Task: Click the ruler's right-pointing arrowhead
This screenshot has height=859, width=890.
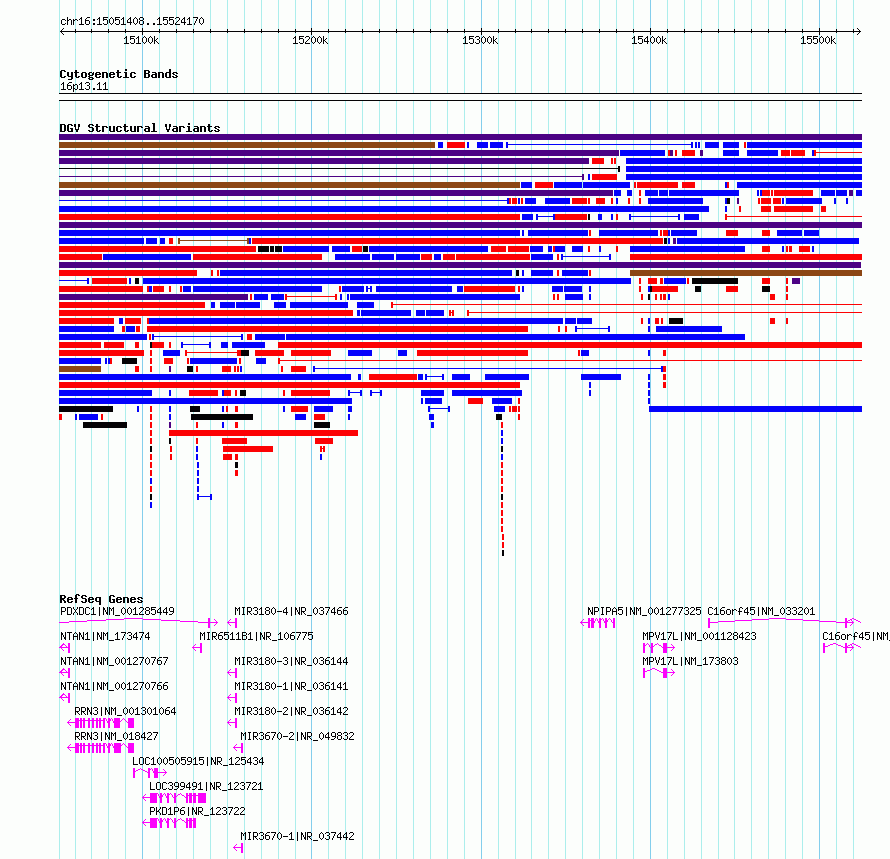Action: point(858,32)
